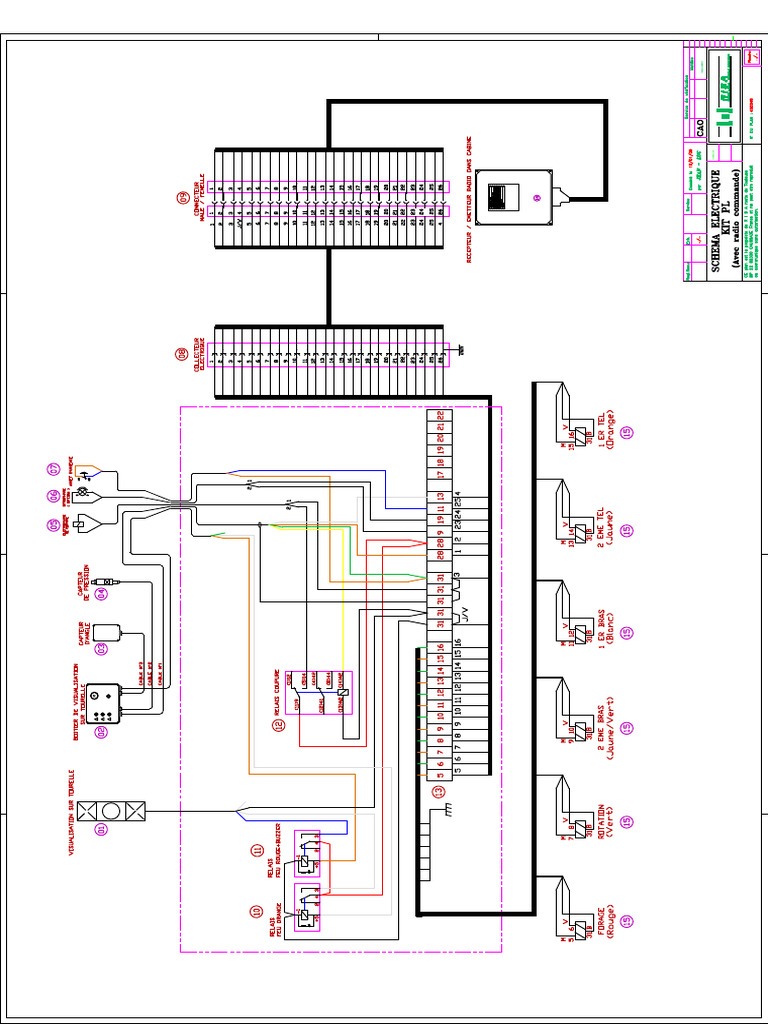Click the circled 04 reference marker
This screenshot has height=1024, width=768.
click(101, 594)
